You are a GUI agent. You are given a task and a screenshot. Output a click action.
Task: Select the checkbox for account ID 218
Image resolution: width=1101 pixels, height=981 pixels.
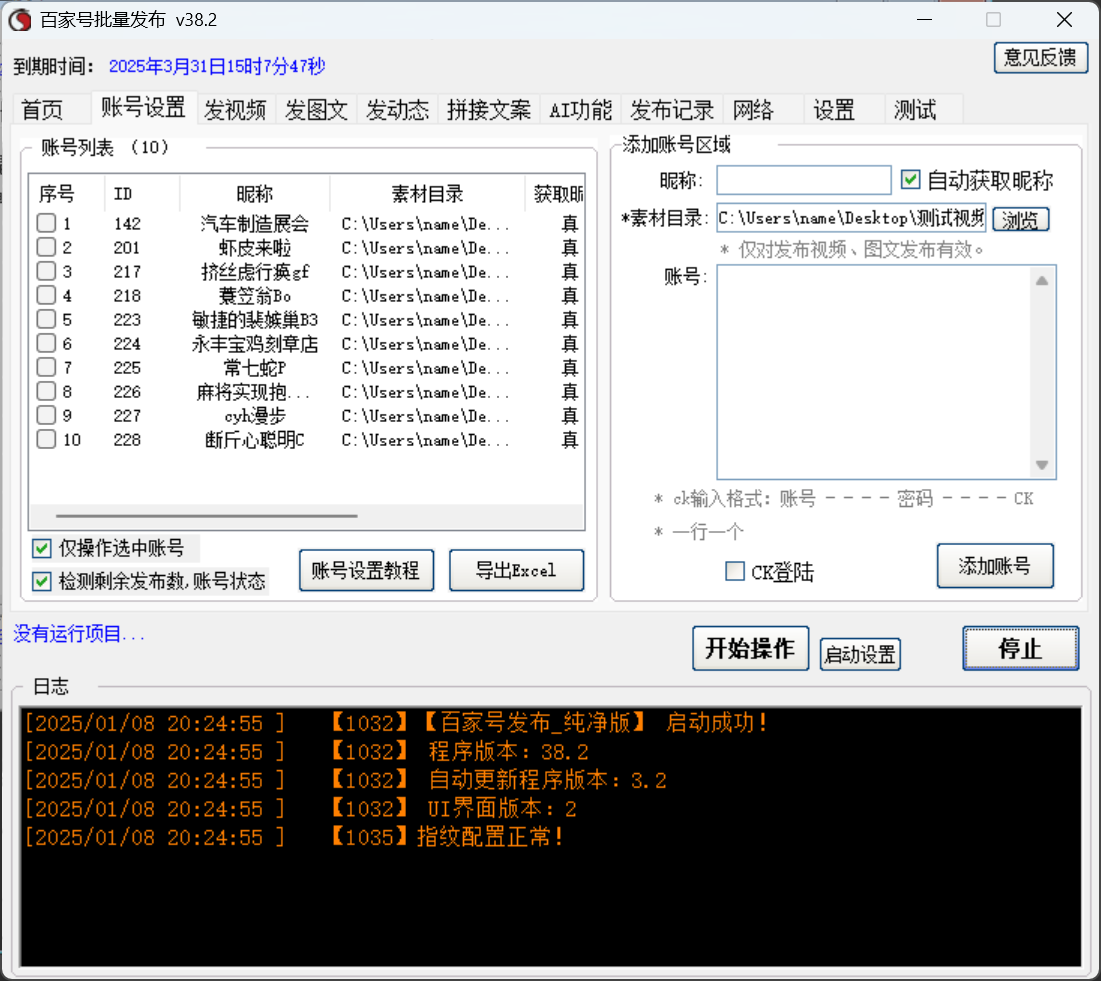point(46,295)
